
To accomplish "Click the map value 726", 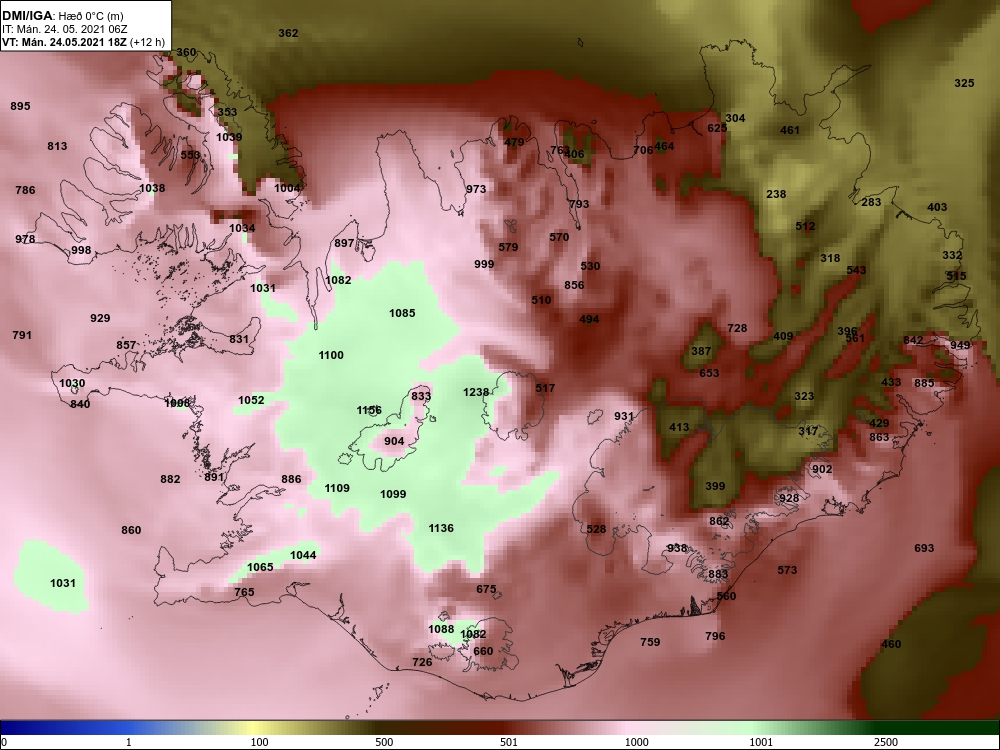I will point(422,663).
